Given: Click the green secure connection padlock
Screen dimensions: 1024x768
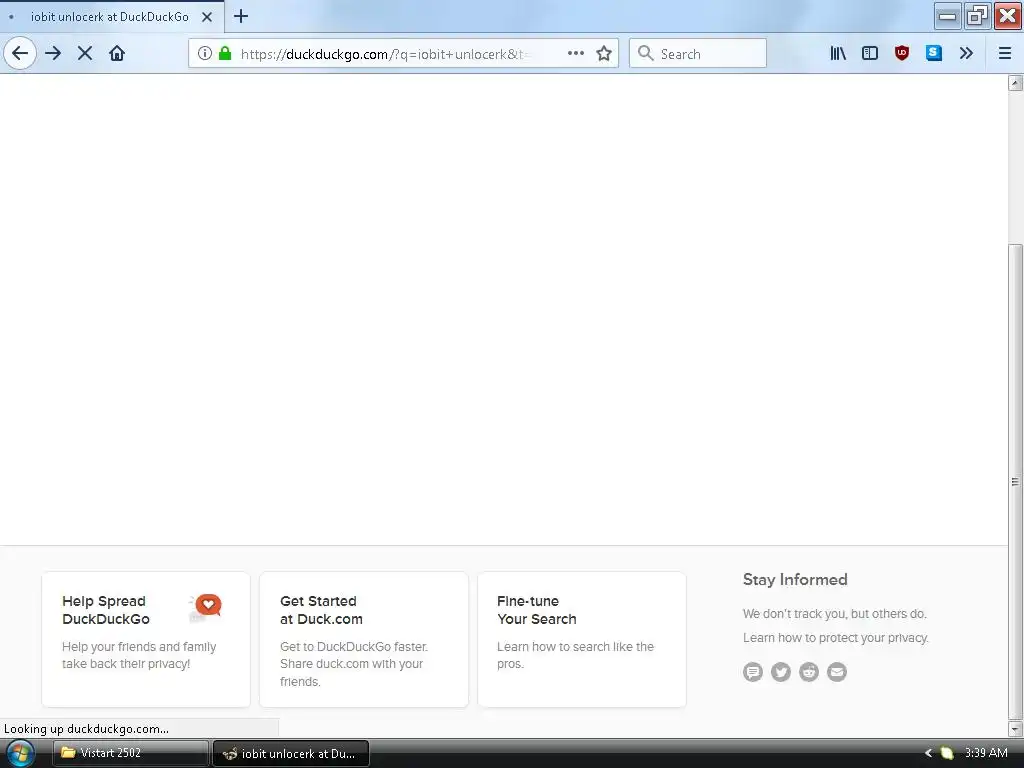Looking at the screenshot, I should tap(225, 53).
